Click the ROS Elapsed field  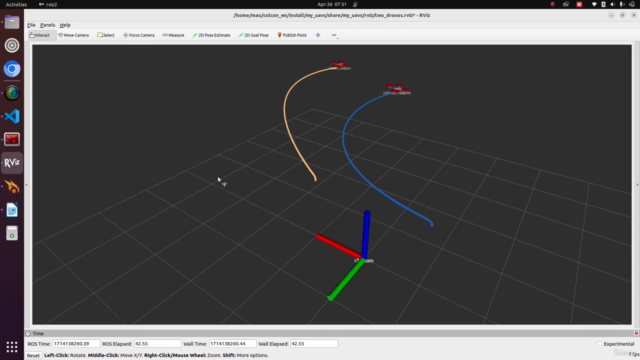tap(157, 344)
